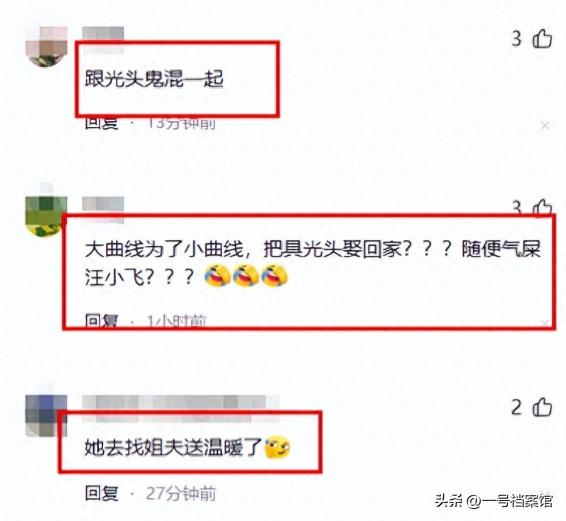This screenshot has height=521, width=566.
Task: Open blurred username above '她去找姐夫送温暖了'
Action: pyautogui.click(x=180, y=403)
